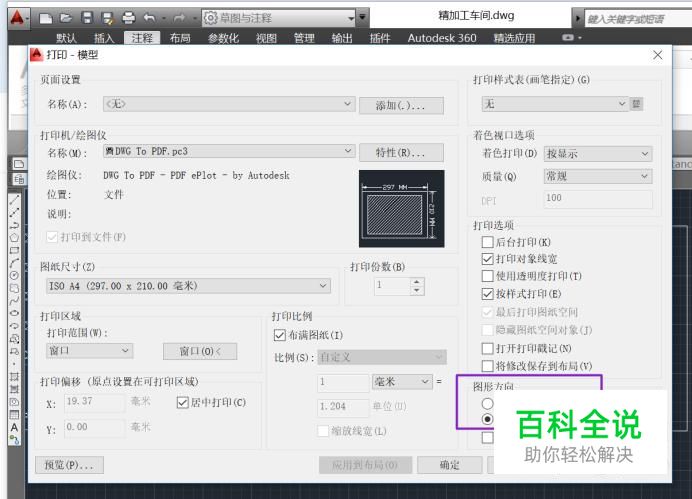Switch to 布局 ribbon tab
The height and width of the screenshot is (499, 692).
coord(180,38)
